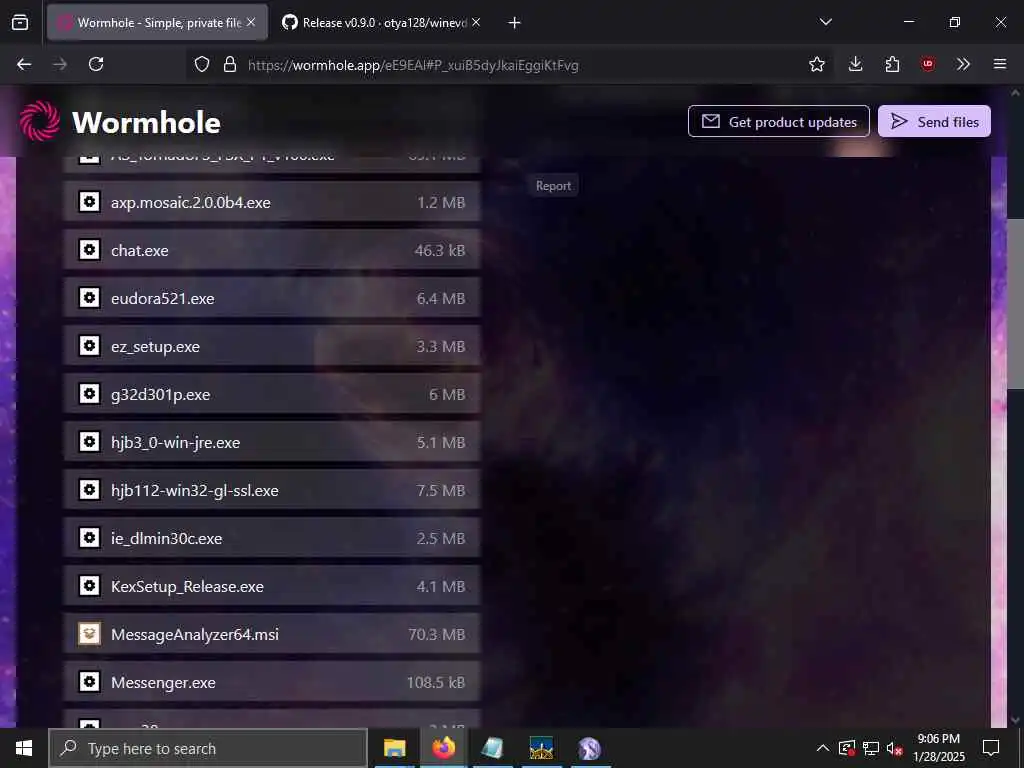Click the eudora521.exe file icon

(89, 298)
